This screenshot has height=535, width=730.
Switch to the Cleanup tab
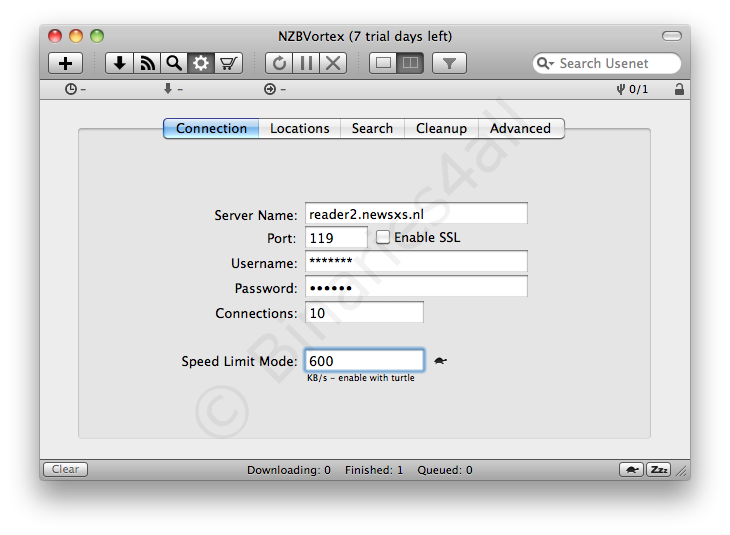(x=441, y=129)
